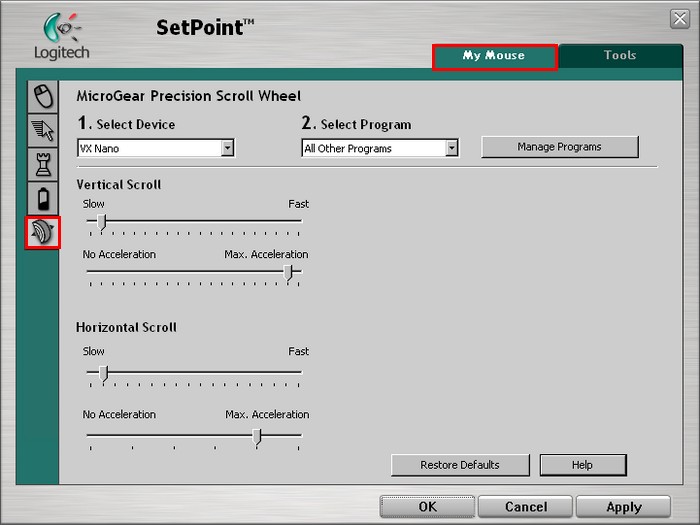The width and height of the screenshot is (700, 525).
Task: Open the game settings chess rook icon
Action: pos(43,165)
